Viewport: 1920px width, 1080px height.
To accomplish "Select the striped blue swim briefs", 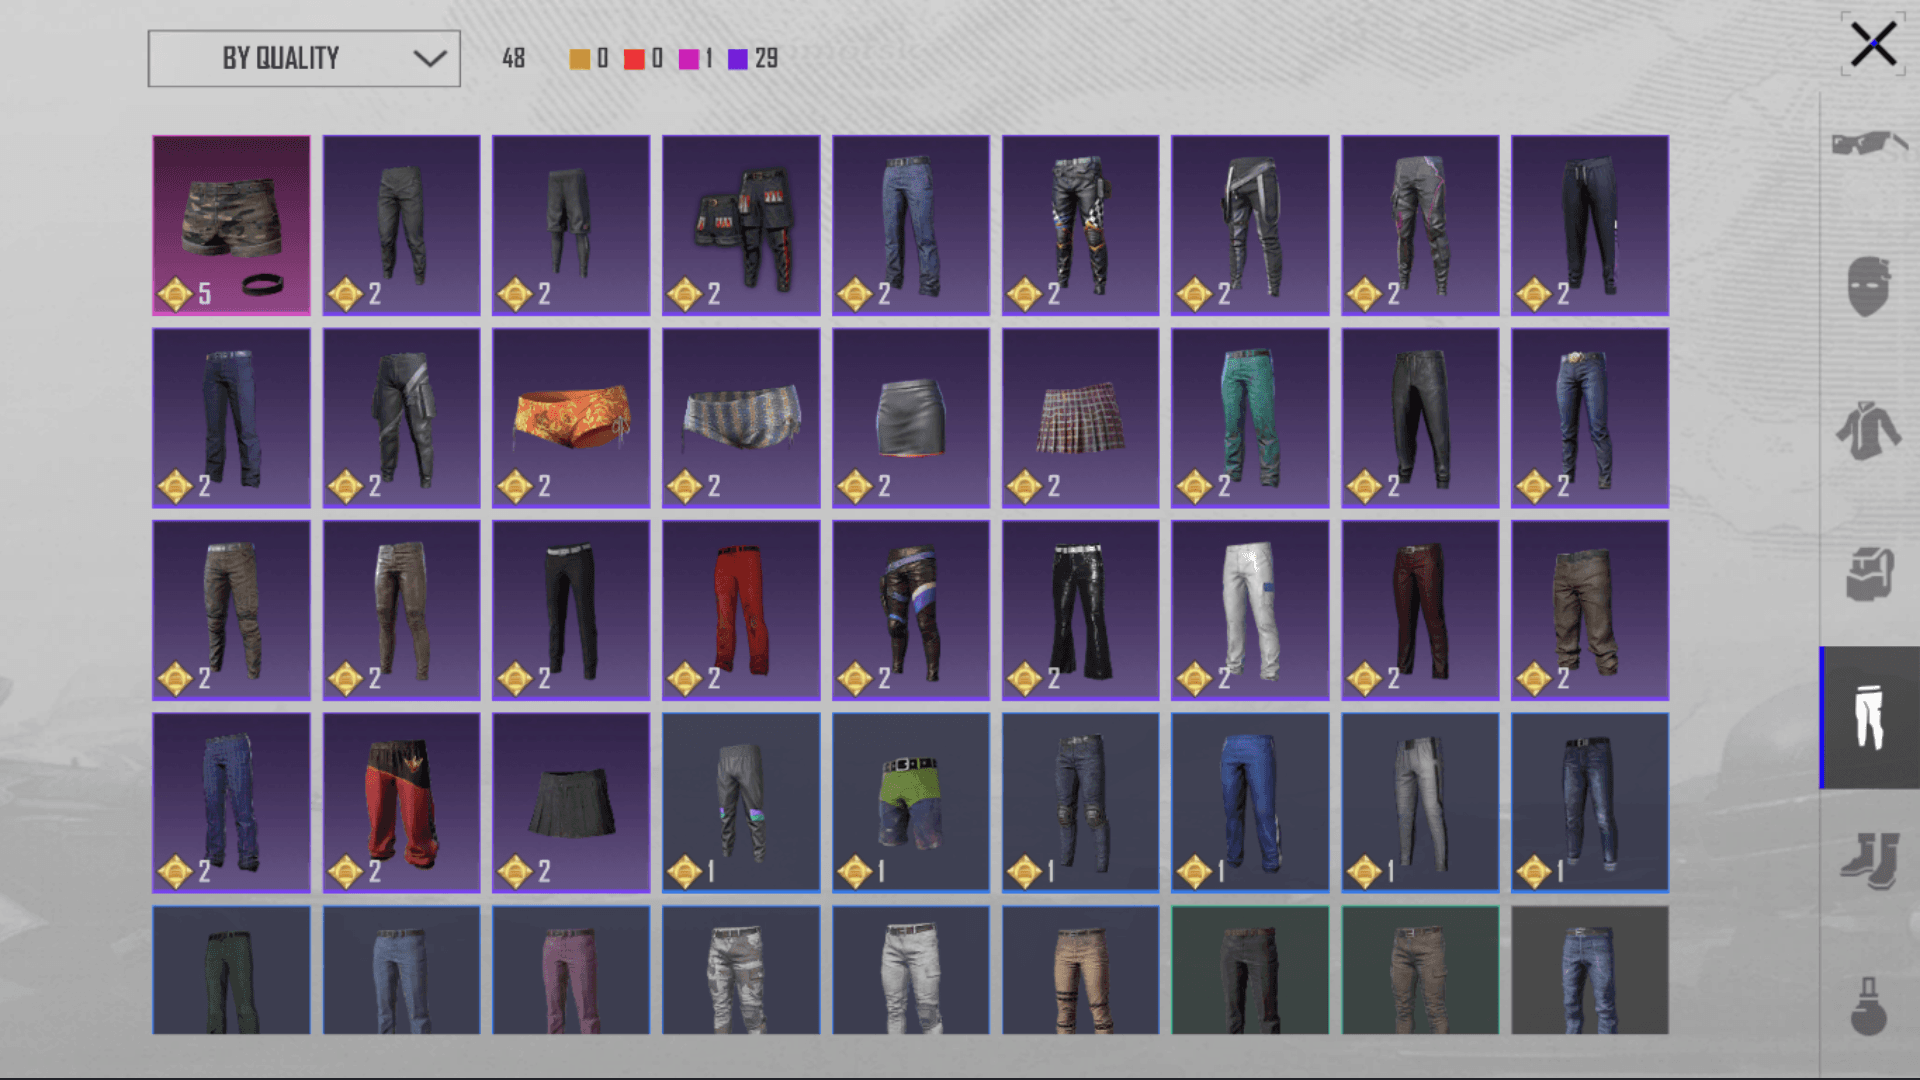I will point(741,418).
